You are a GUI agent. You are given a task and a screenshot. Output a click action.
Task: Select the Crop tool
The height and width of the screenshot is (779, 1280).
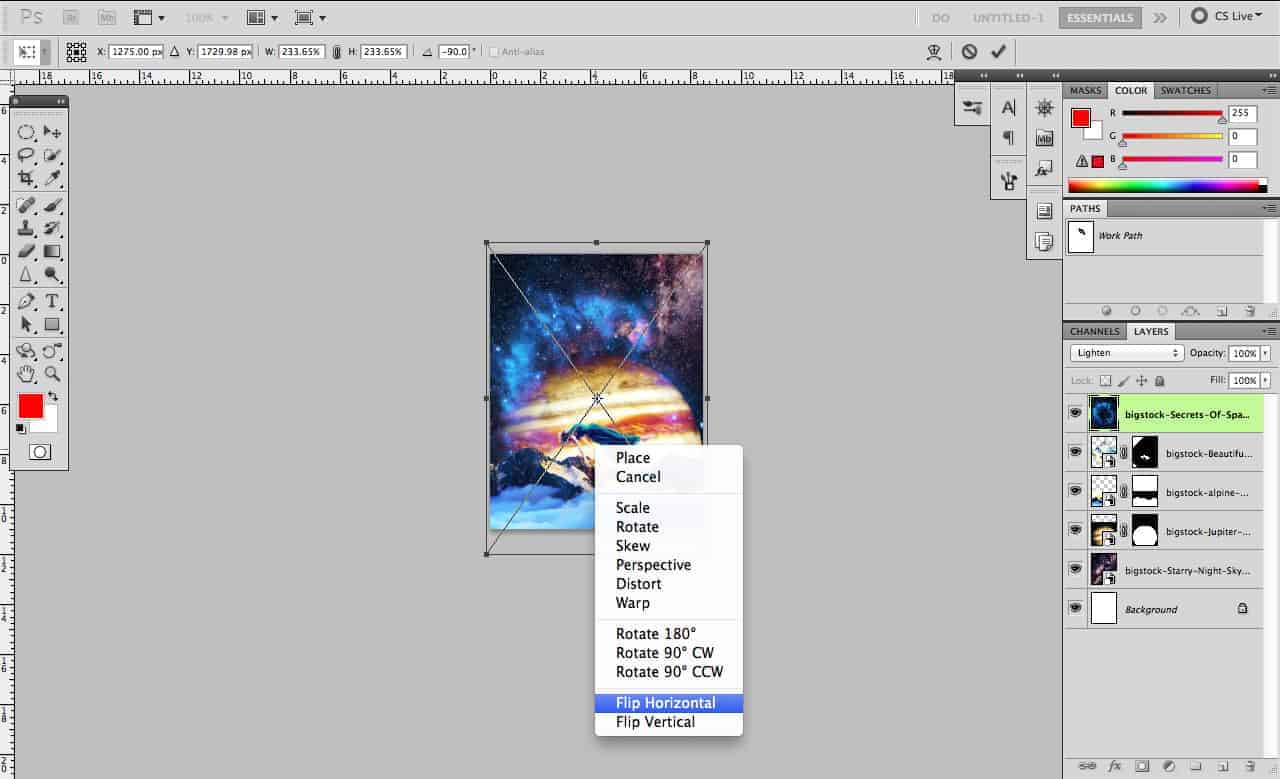click(x=26, y=178)
